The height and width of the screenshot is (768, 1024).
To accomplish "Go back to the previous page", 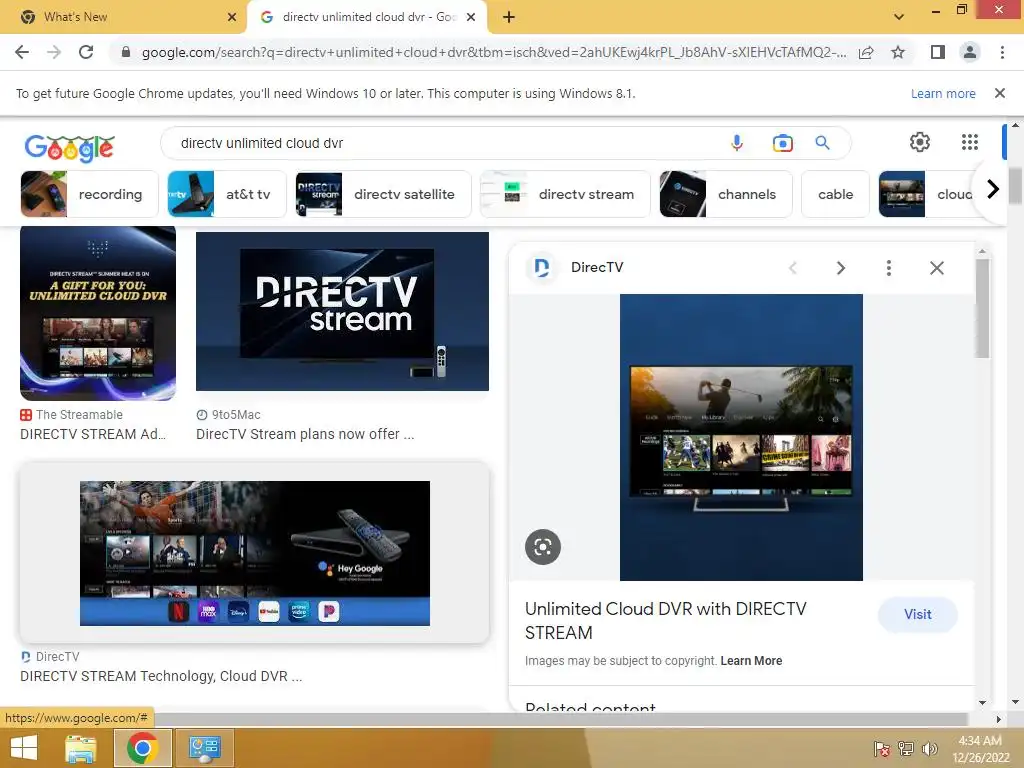I will pyautogui.click(x=22, y=52).
